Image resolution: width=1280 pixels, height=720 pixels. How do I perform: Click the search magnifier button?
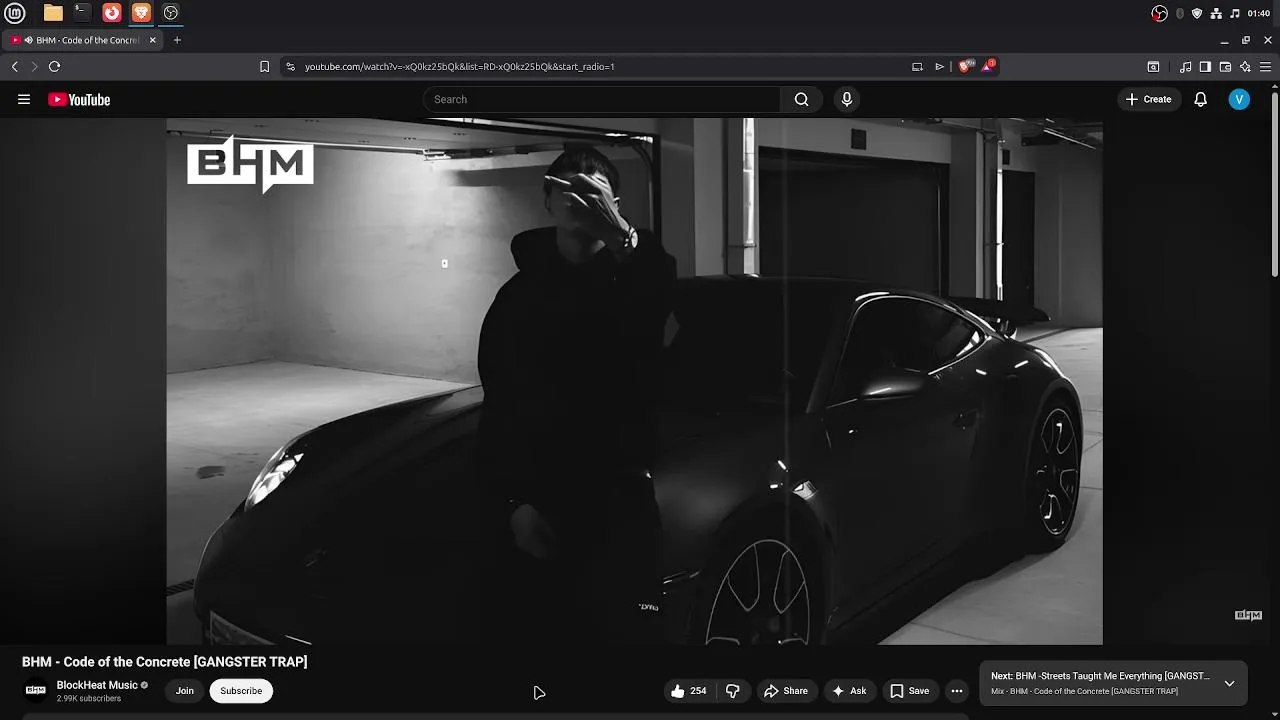[x=801, y=99]
